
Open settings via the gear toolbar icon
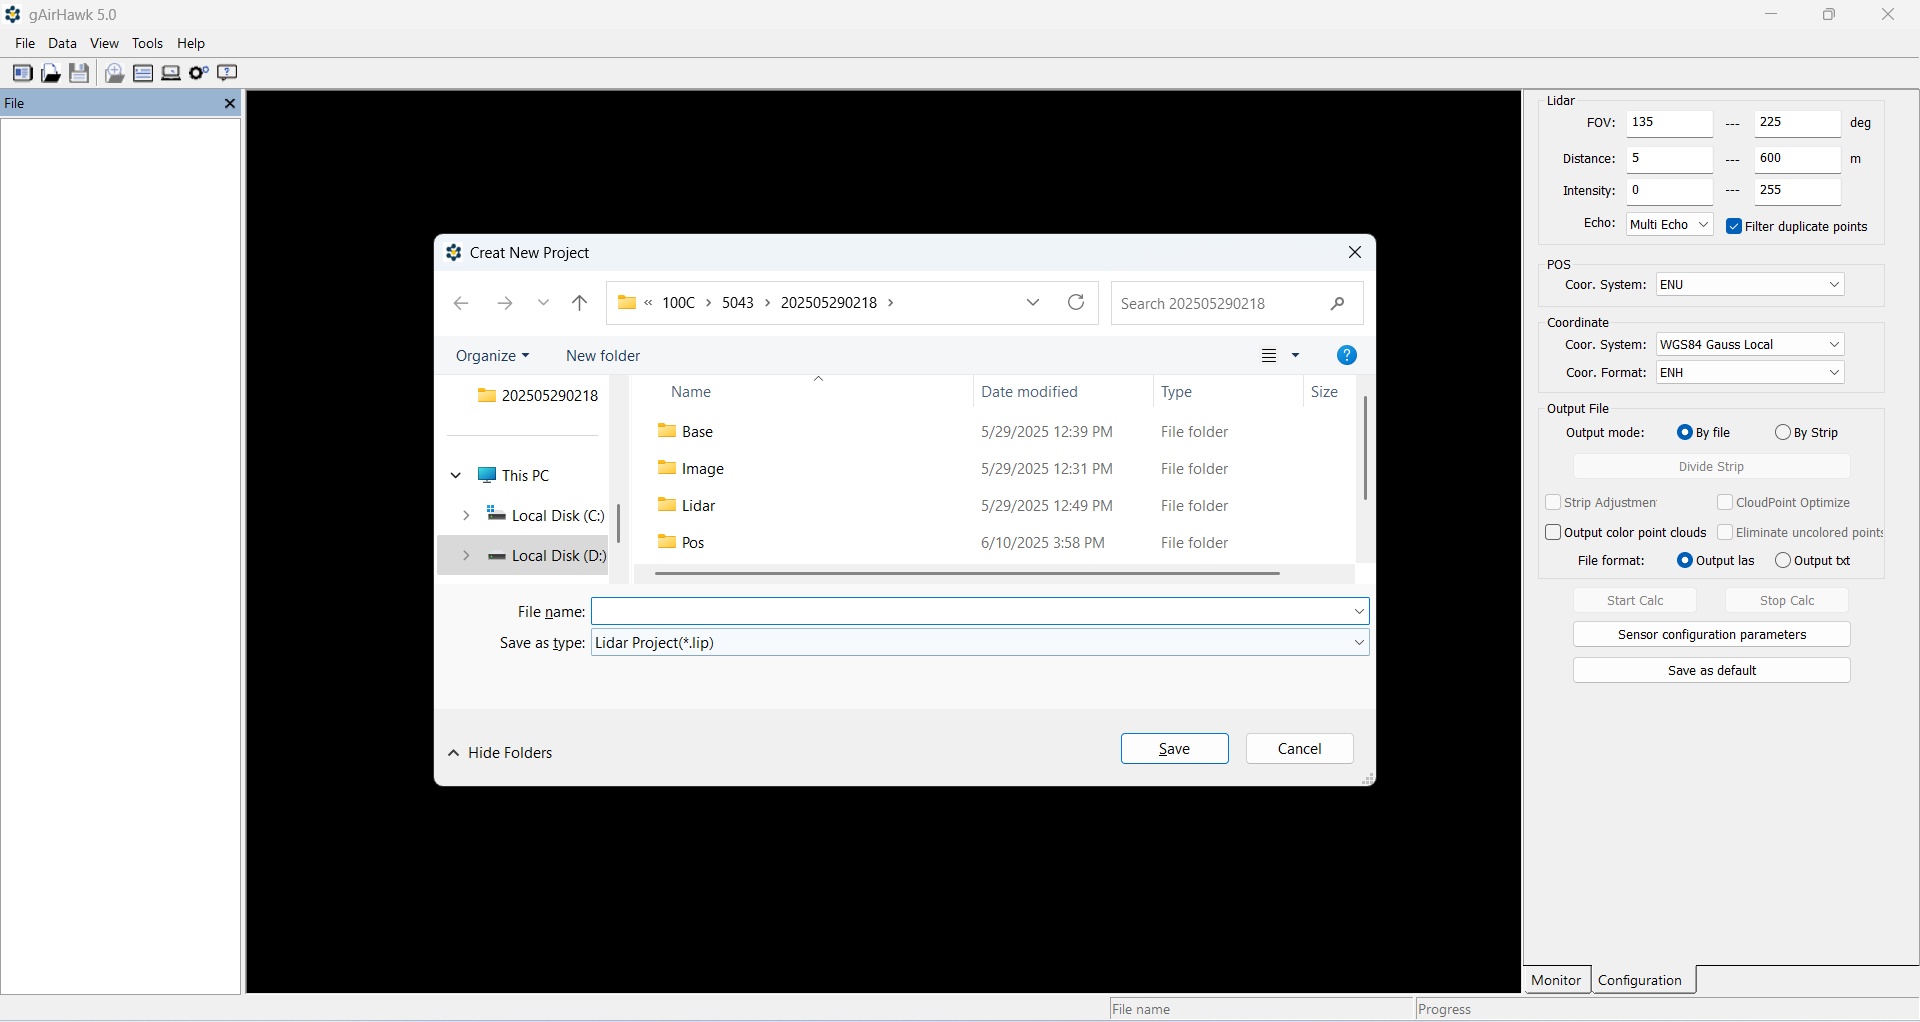[199, 73]
